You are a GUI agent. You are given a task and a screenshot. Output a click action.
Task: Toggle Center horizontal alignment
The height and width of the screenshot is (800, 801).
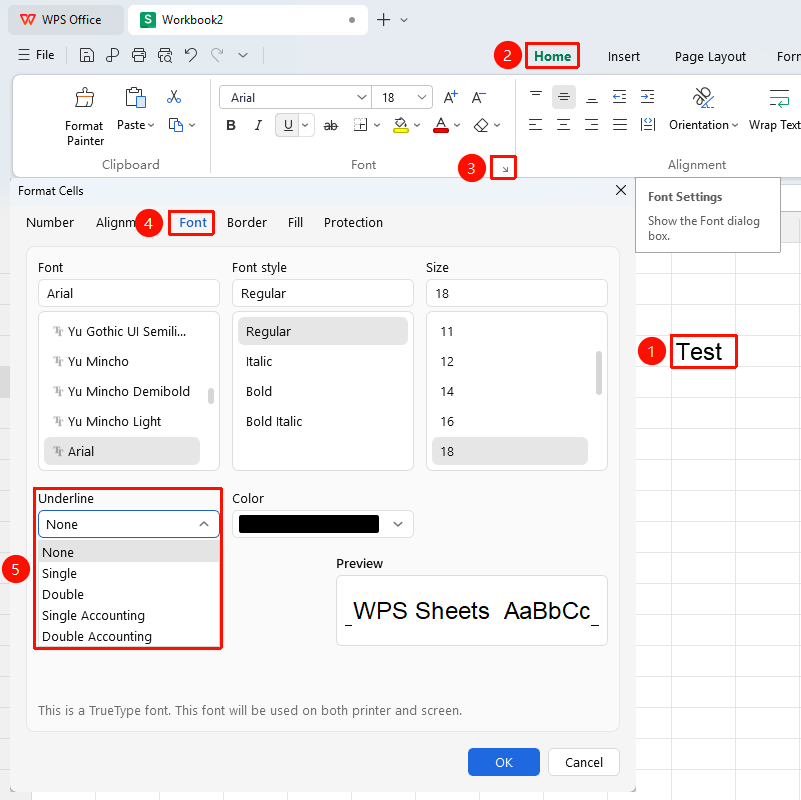(x=563, y=125)
